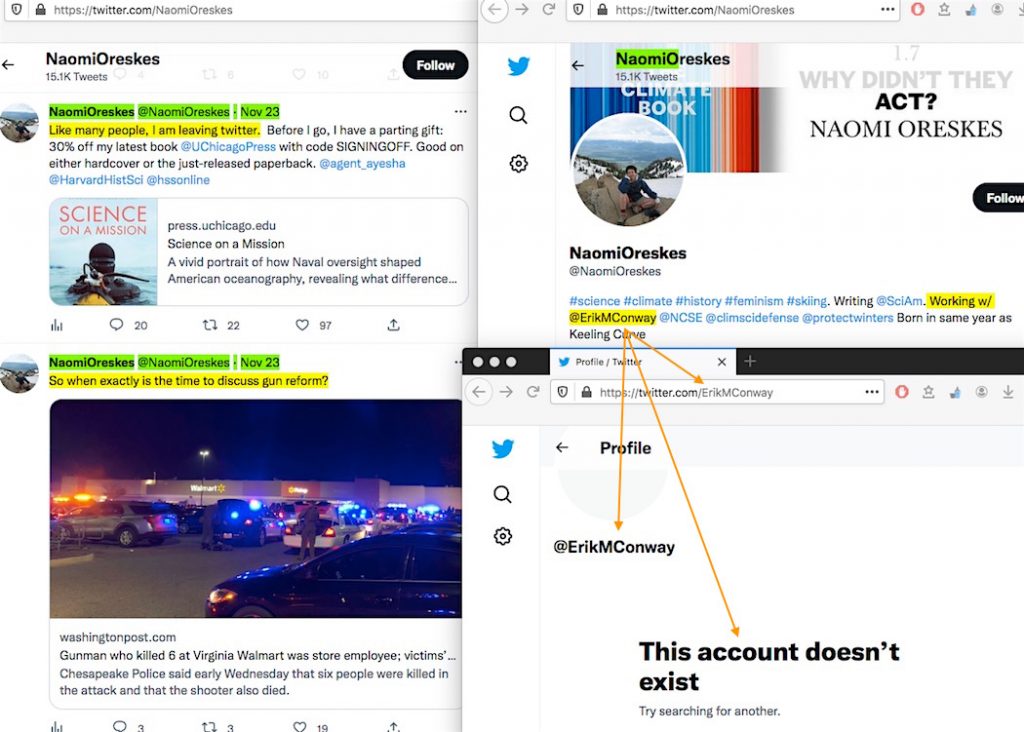Open page actions menu in ErikMConway address bar

click(x=872, y=392)
